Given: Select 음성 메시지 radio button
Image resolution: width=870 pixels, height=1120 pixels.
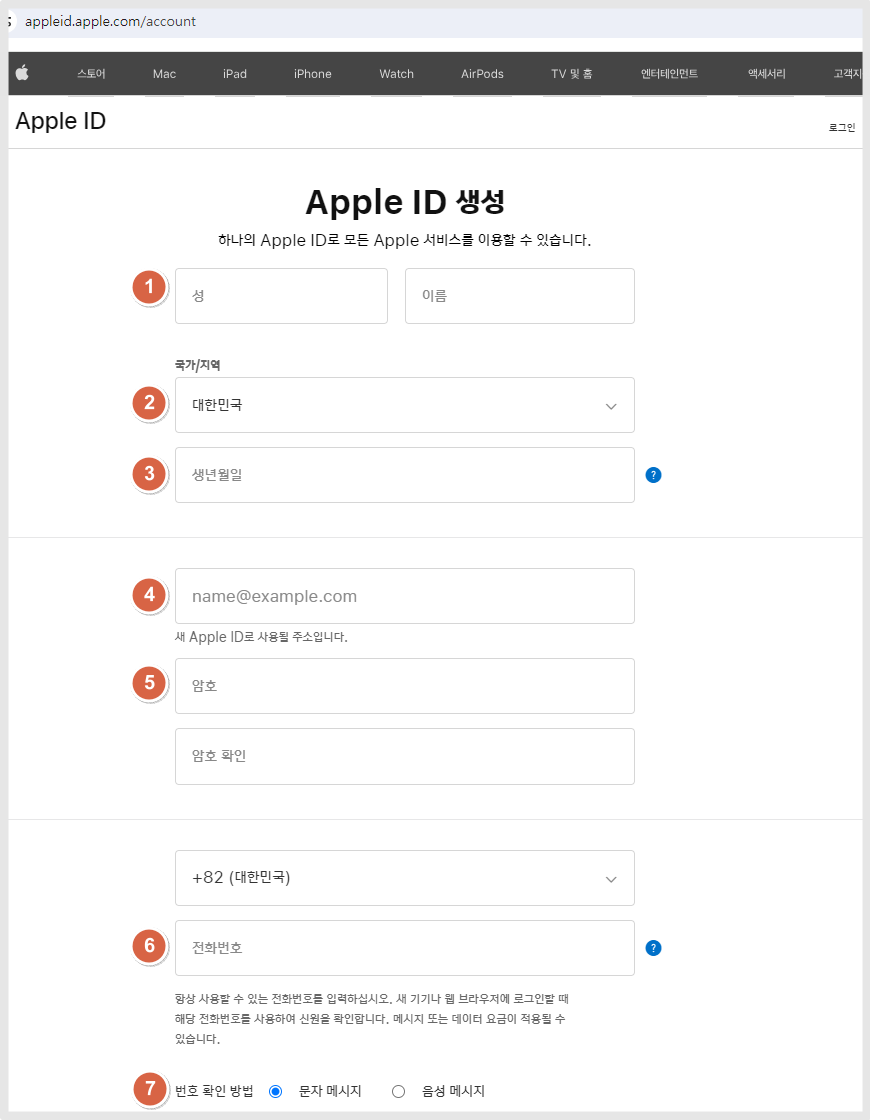Looking at the screenshot, I should (x=399, y=1091).
